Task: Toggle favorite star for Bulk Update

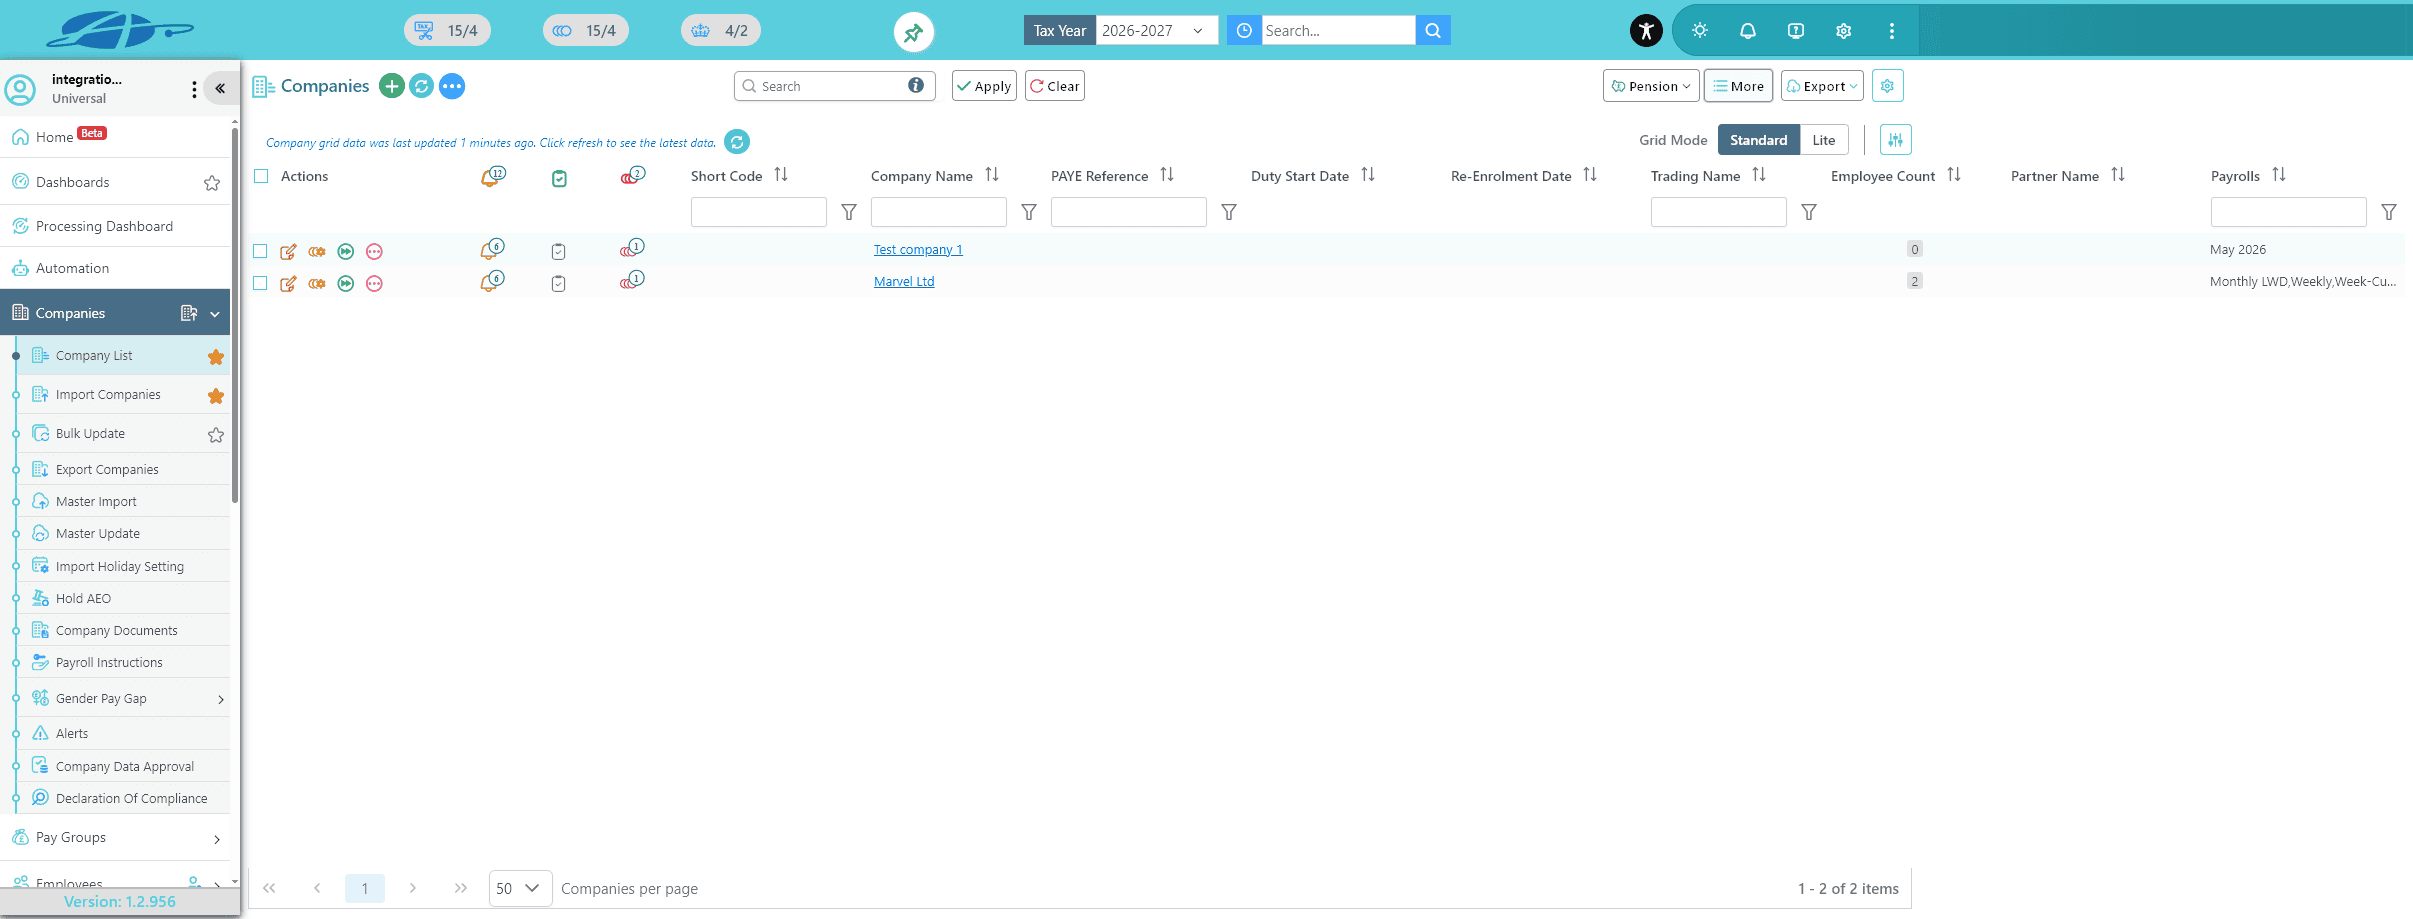Action: (x=216, y=435)
